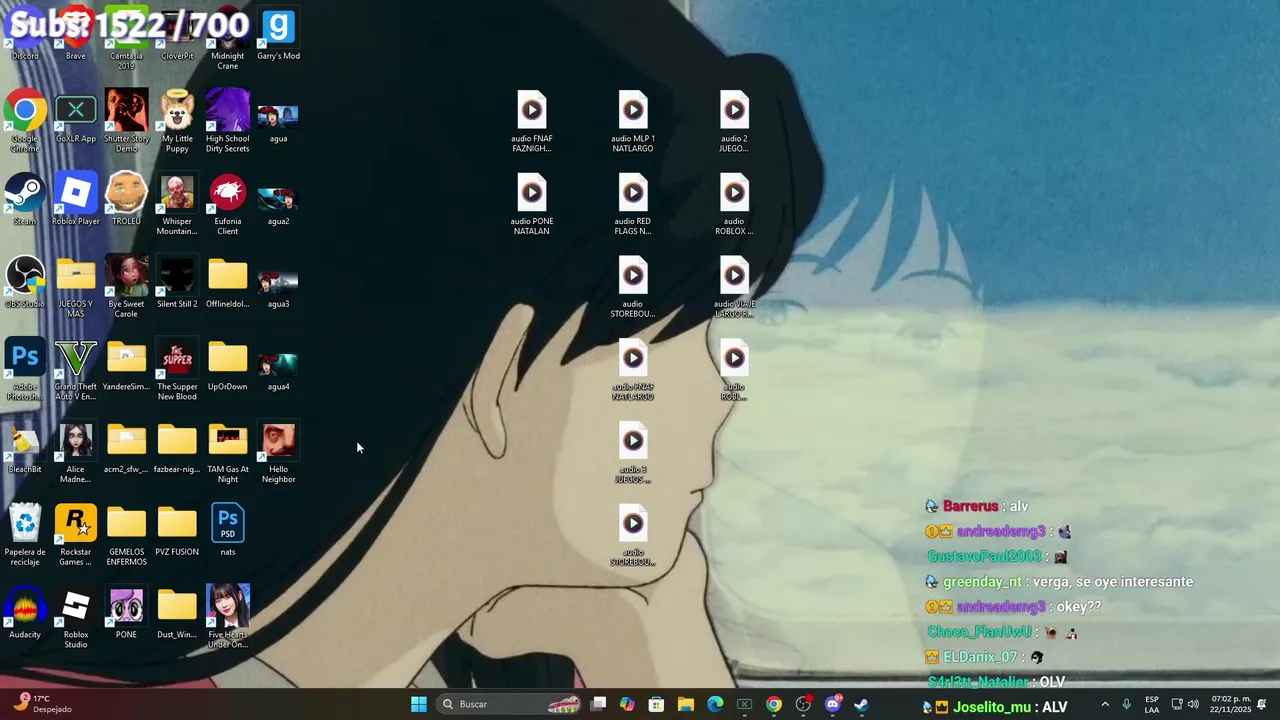The image size is (1280, 720).
Task: Open Papelera de reciclaje
Action: [25, 535]
